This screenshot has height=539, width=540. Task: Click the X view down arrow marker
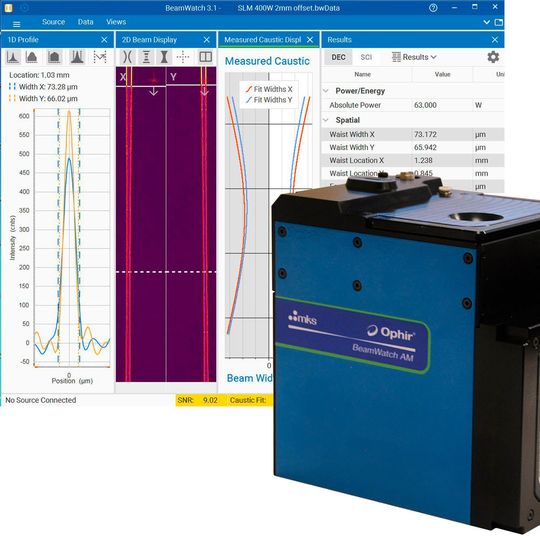(154, 92)
